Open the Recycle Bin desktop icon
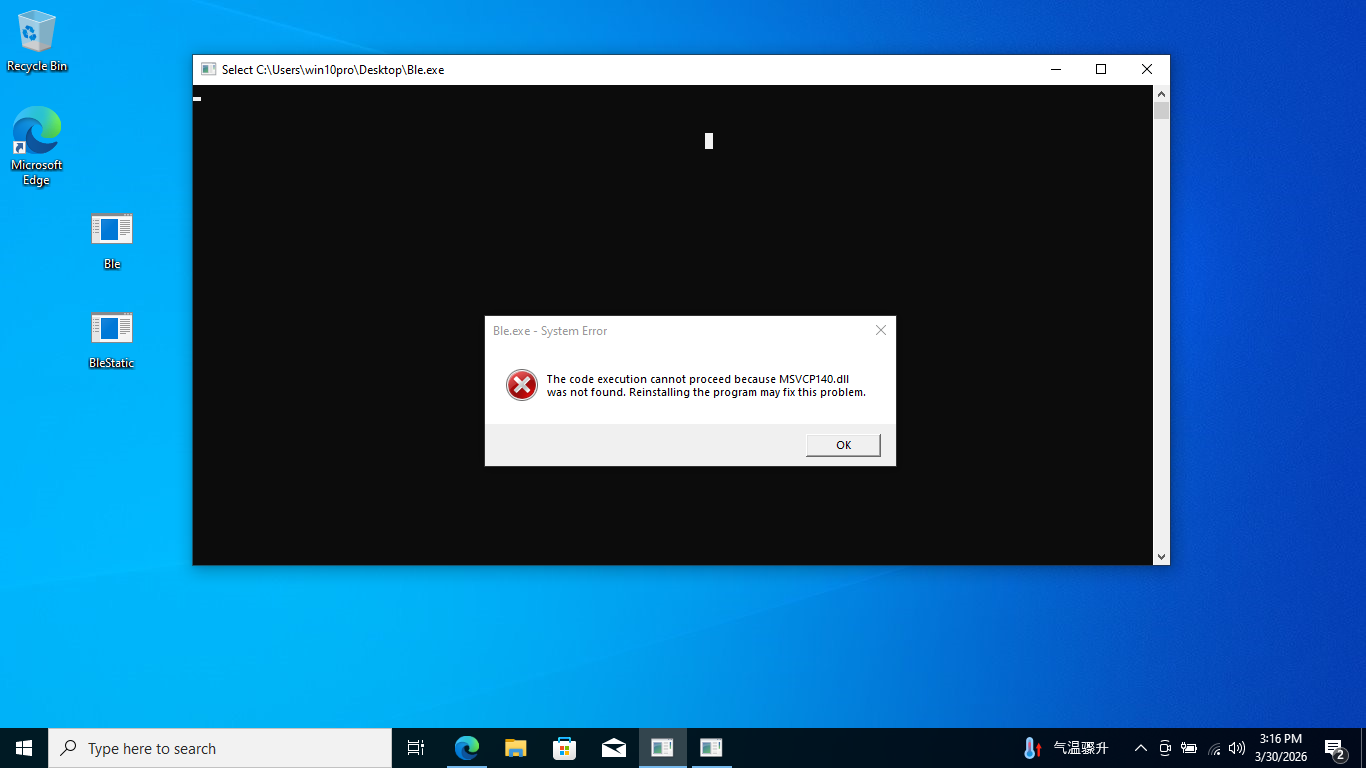This screenshot has width=1366, height=768. coord(37,42)
